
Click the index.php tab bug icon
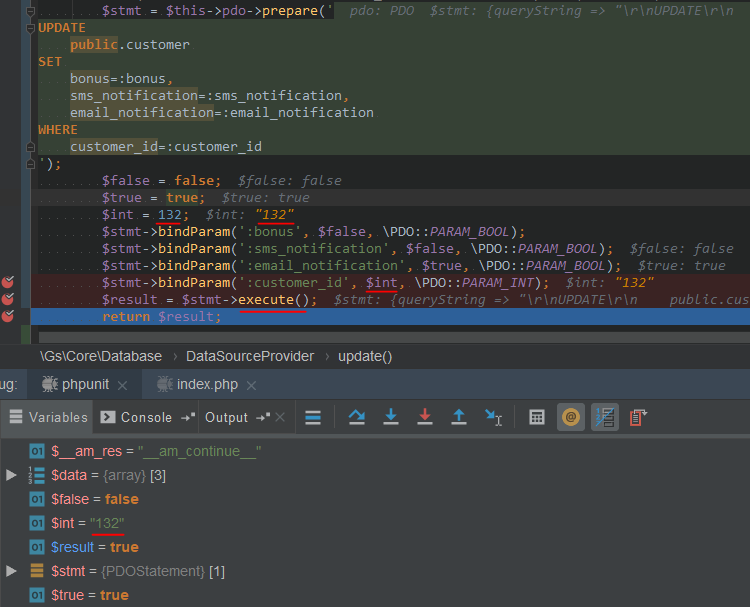pyautogui.click(x=165, y=384)
